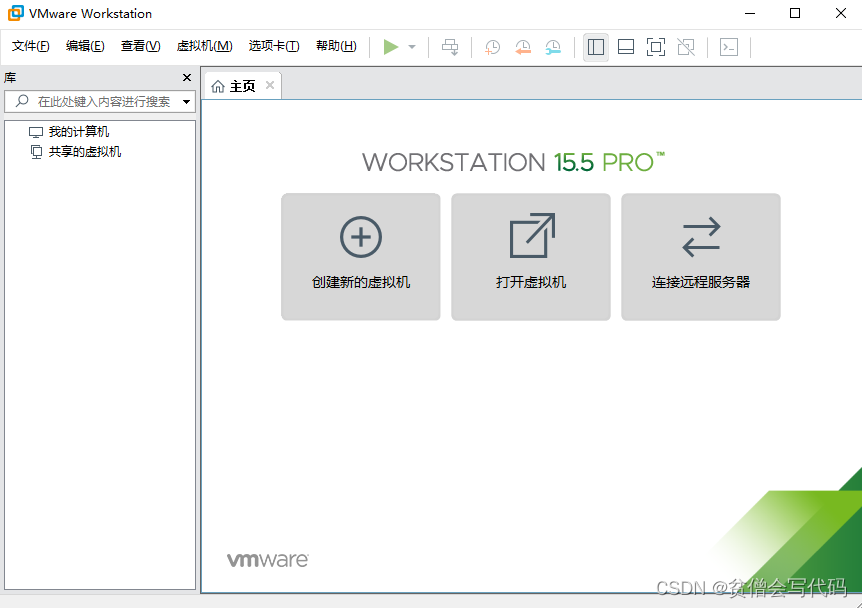862x608 pixels.
Task: Toggle the thumbnail bar view icon
Action: (x=626, y=47)
